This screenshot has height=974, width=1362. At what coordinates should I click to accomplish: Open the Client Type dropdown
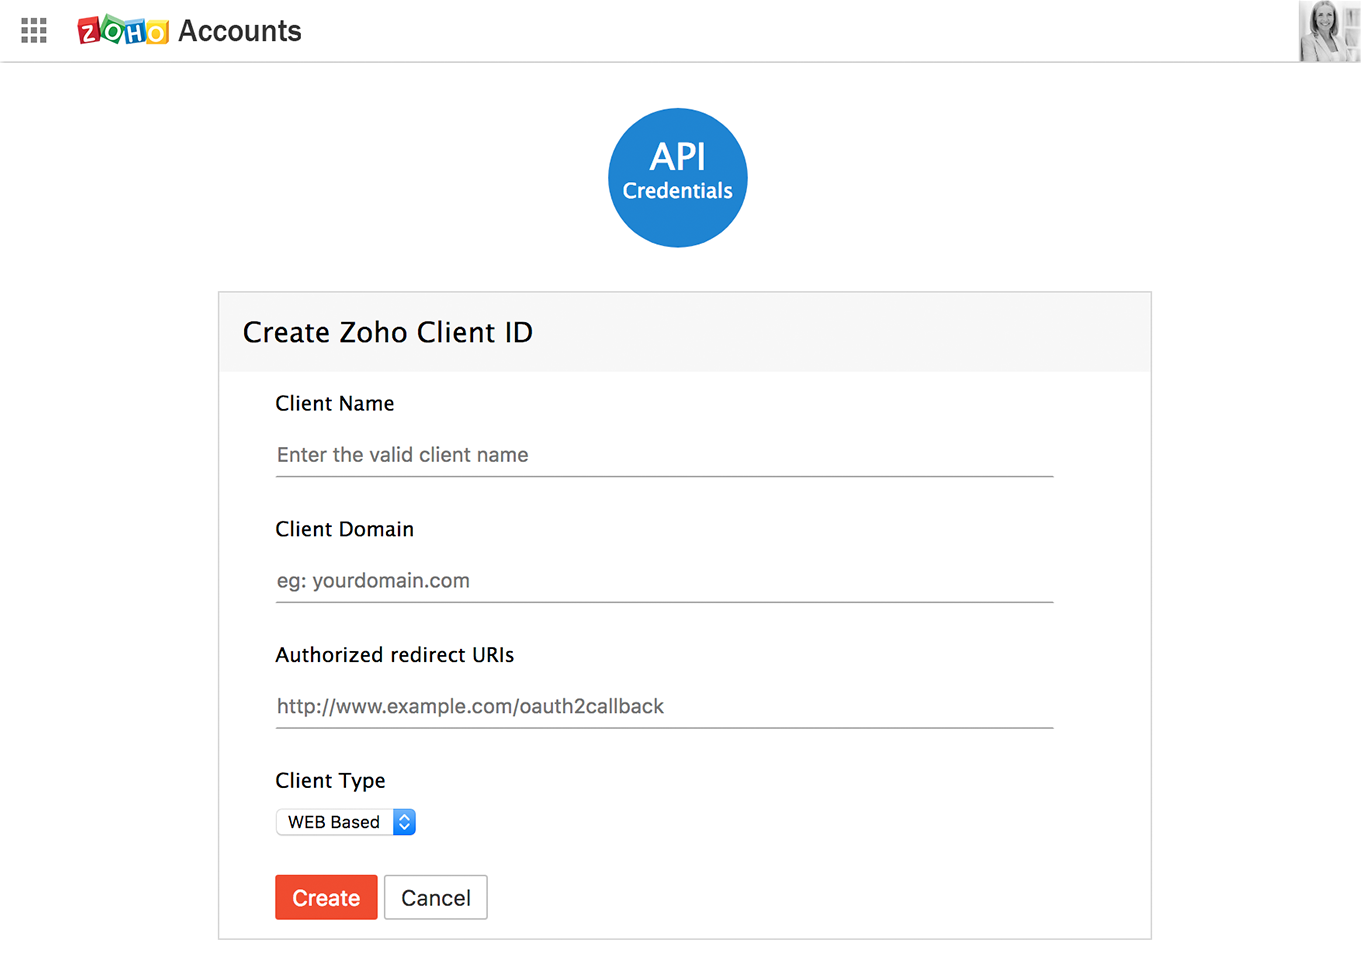(346, 822)
